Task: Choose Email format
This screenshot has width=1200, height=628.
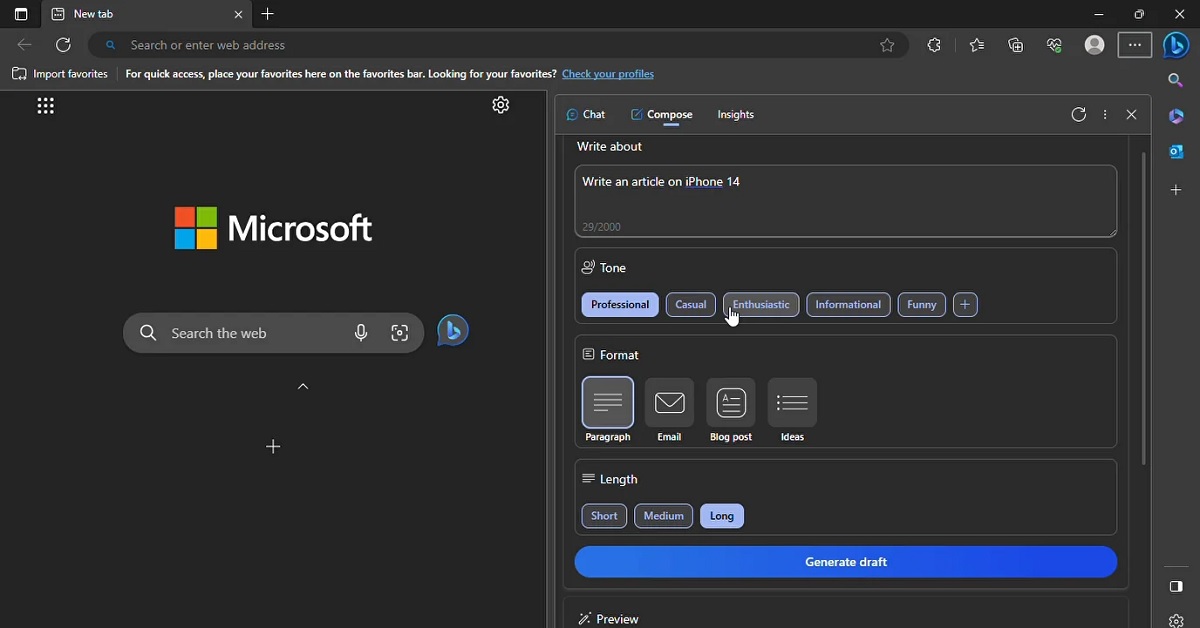Action: coord(669,410)
